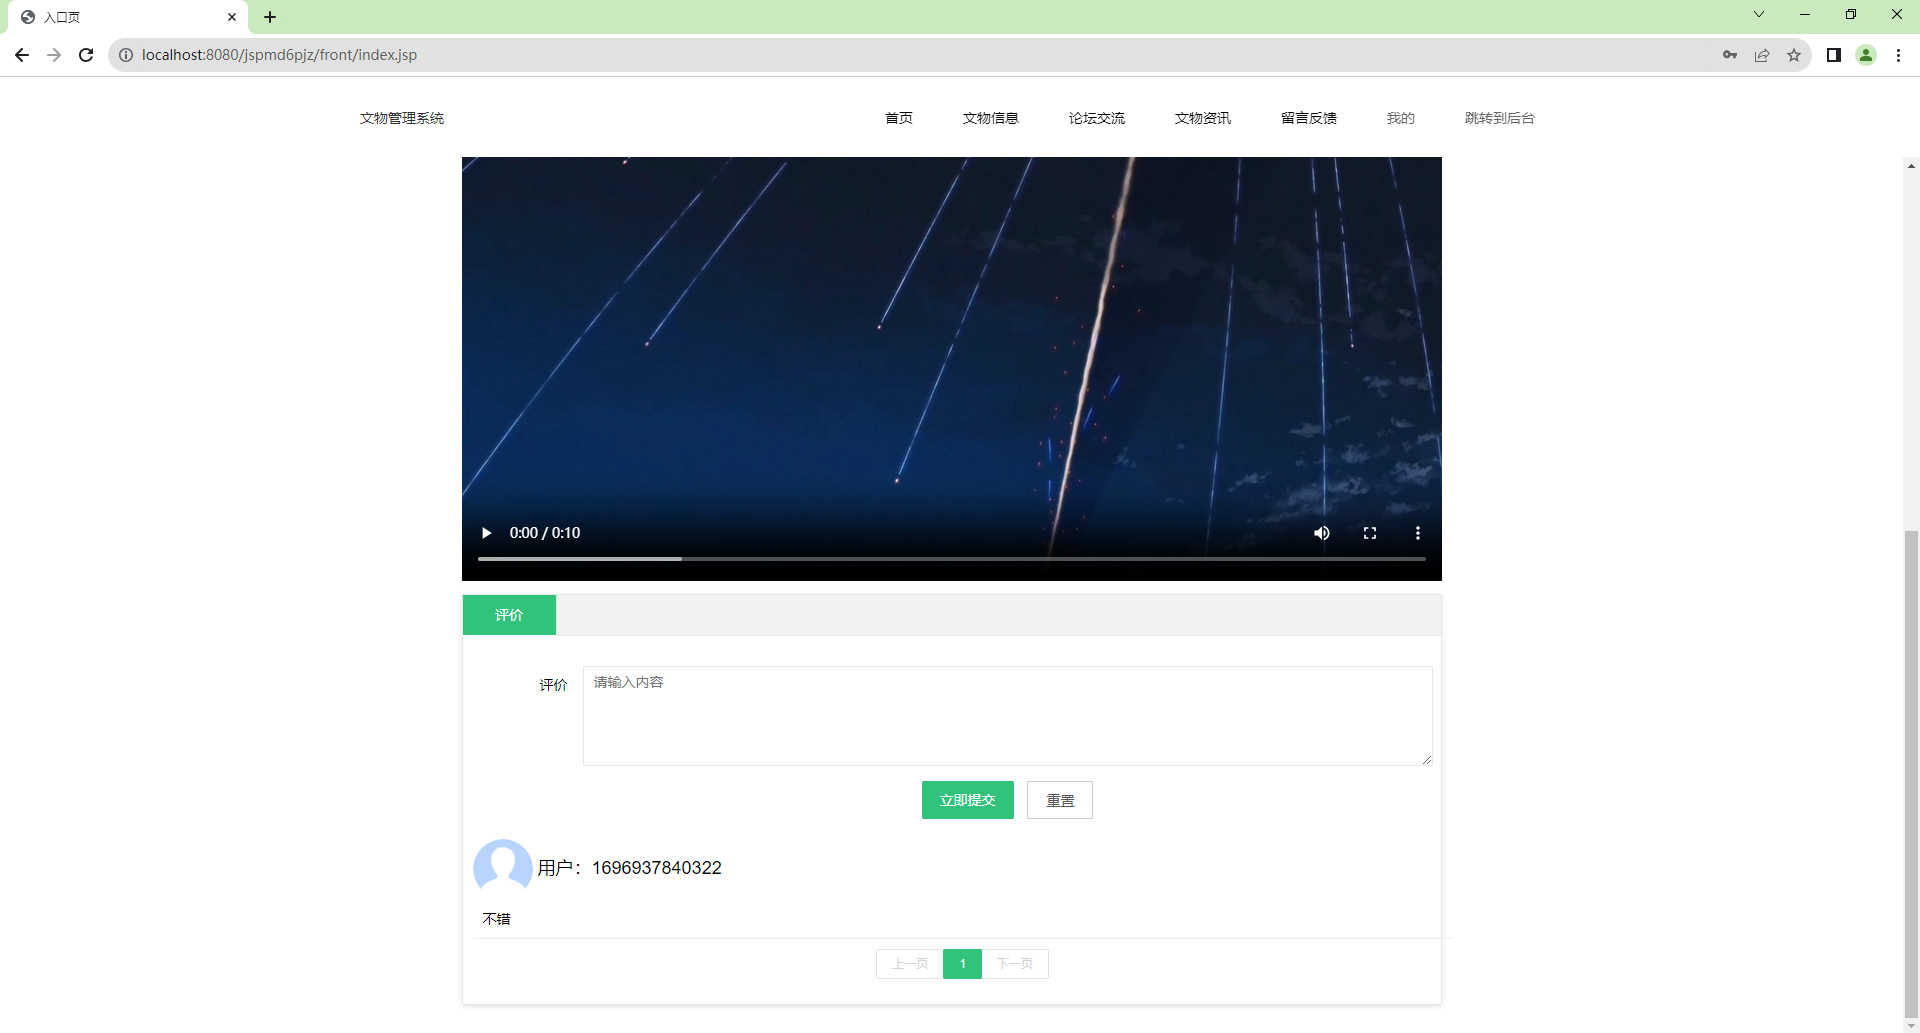Open a new browser tab
The height and width of the screenshot is (1033, 1920).
coord(270,17)
